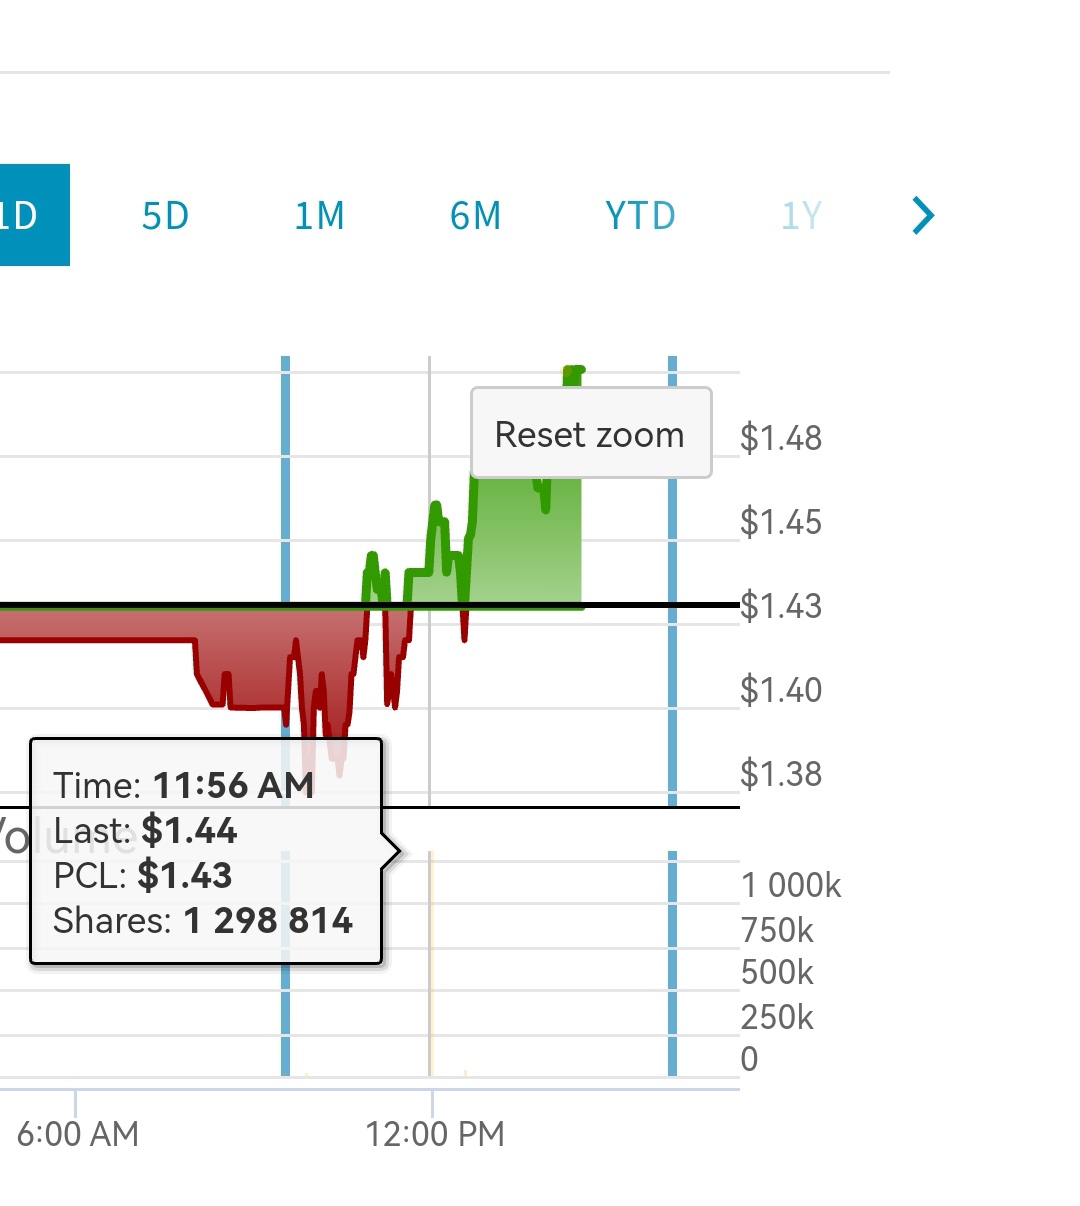The width and height of the screenshot is (1080, 1206).
Task: Click the 6:00 AM time axis label
Action: point(78,1134)
